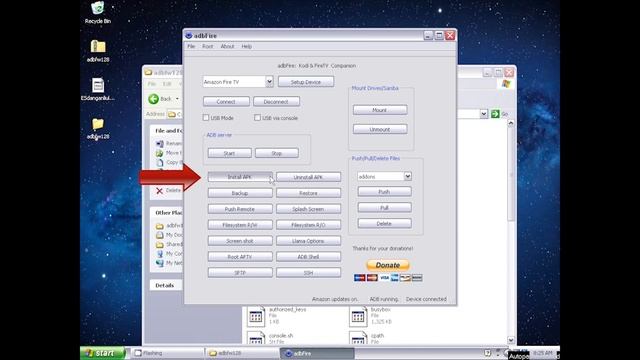Click the Windows Start button
The image size is (640, 360).
tap(103, 353)
